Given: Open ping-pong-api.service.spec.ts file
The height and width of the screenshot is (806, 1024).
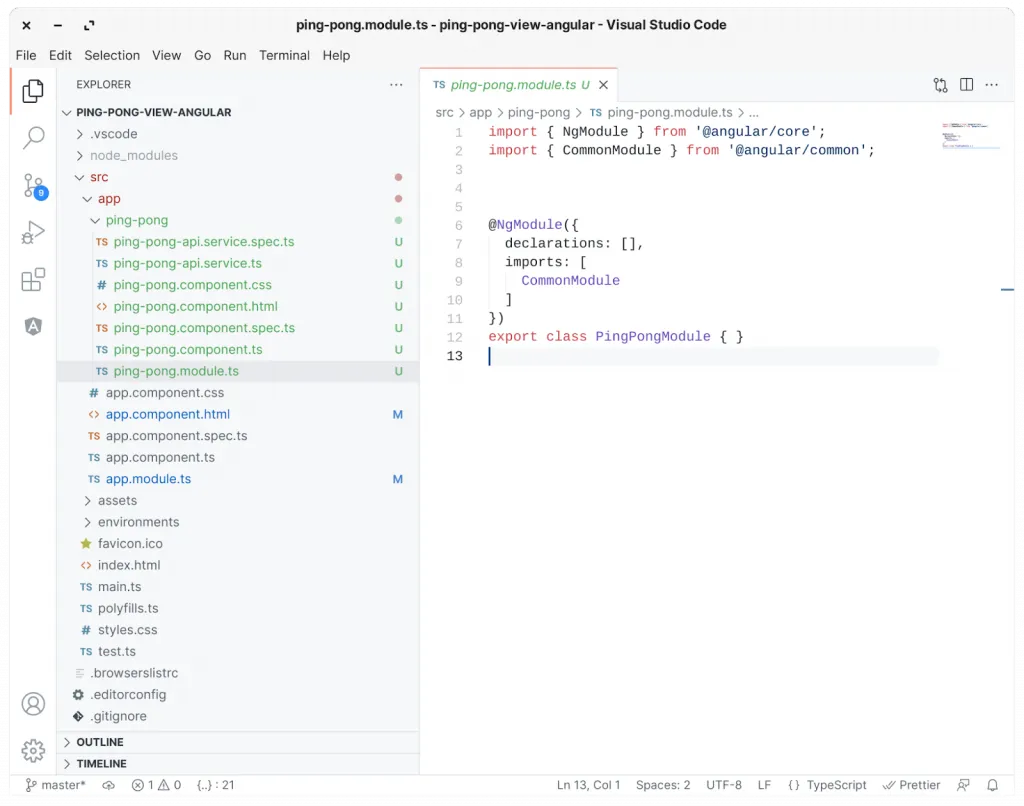Looking at the screenshot, I should point(238,242).
